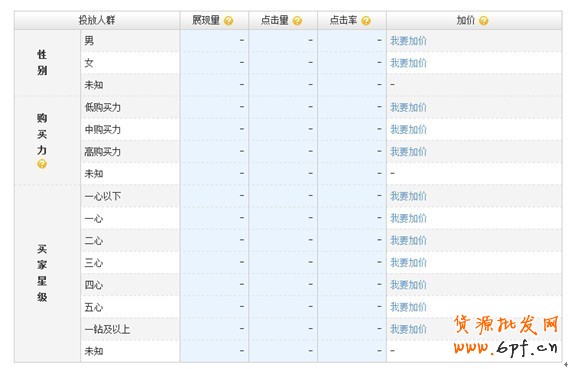
Task: Open 我要加价 for 中购买力 row
Action: [408, 129]
